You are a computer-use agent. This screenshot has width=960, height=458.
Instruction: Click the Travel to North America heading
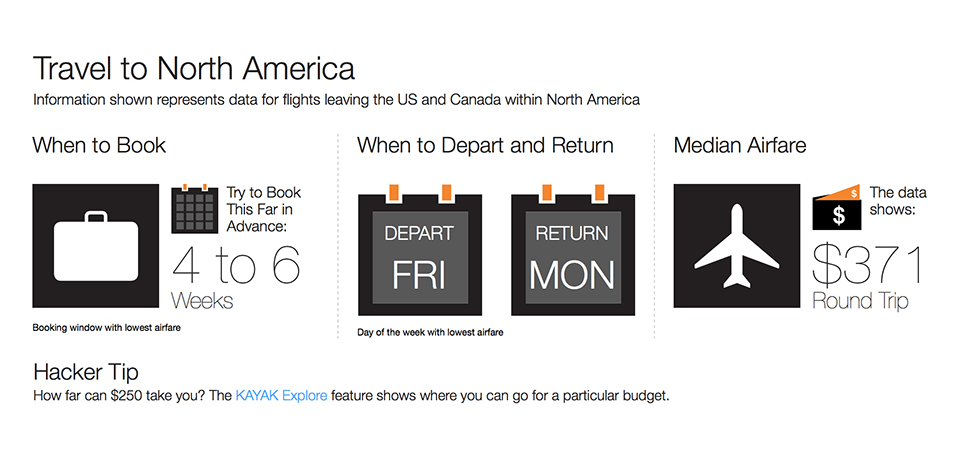coord(193,68)
